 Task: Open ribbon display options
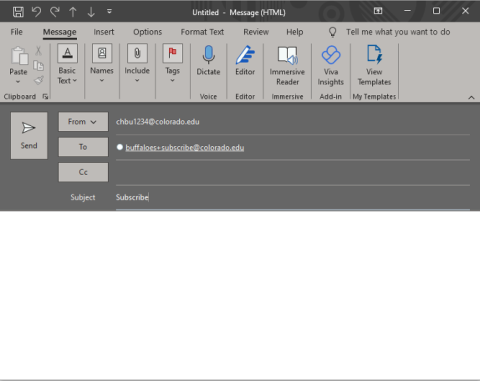(378, 11)
